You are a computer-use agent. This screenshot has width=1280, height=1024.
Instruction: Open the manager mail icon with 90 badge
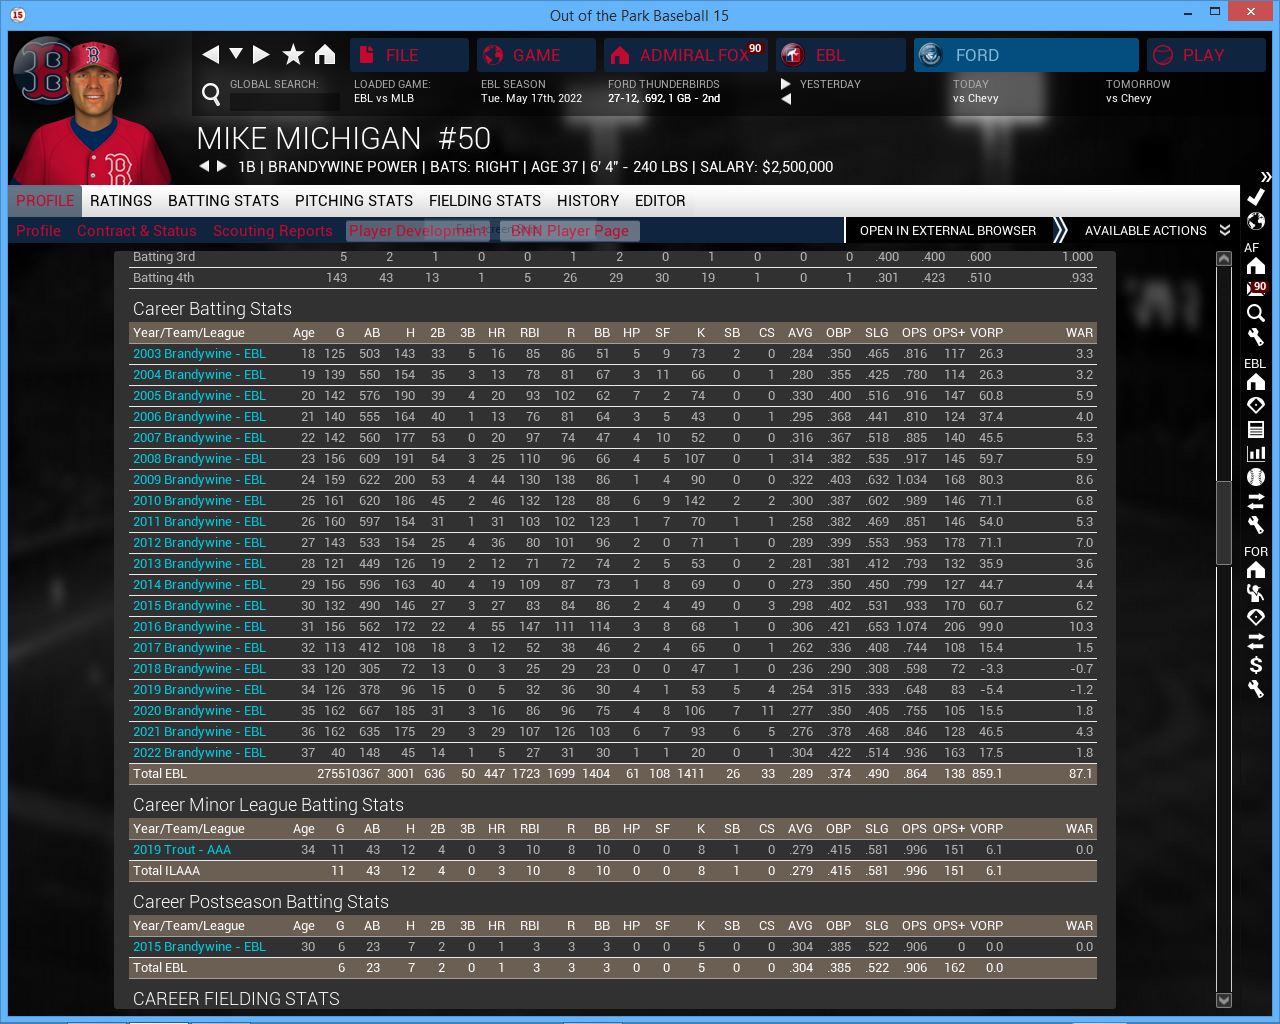pos(1256,289)
